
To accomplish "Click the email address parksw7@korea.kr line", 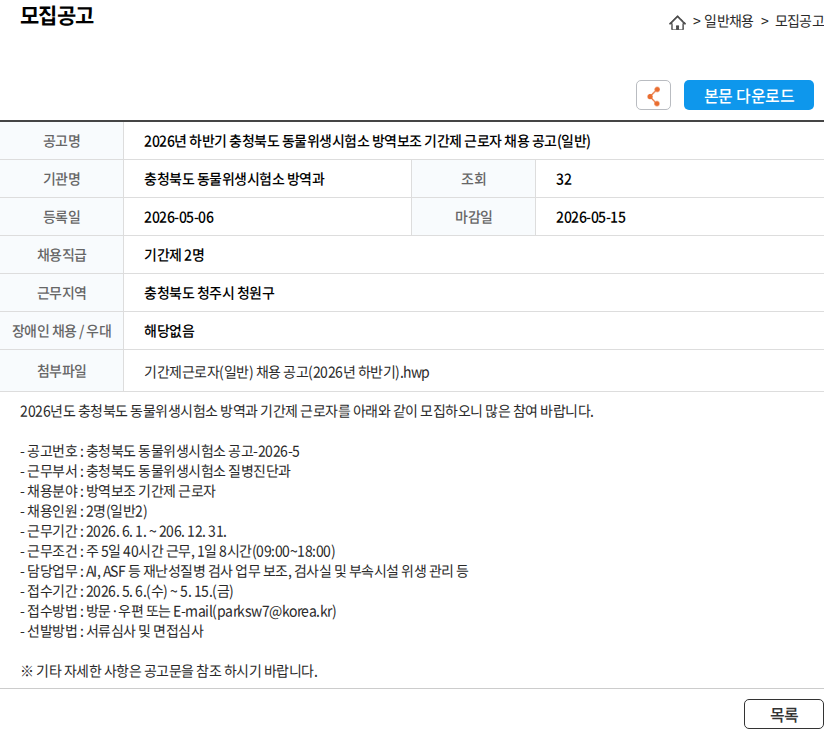I will tap(178, 611).
